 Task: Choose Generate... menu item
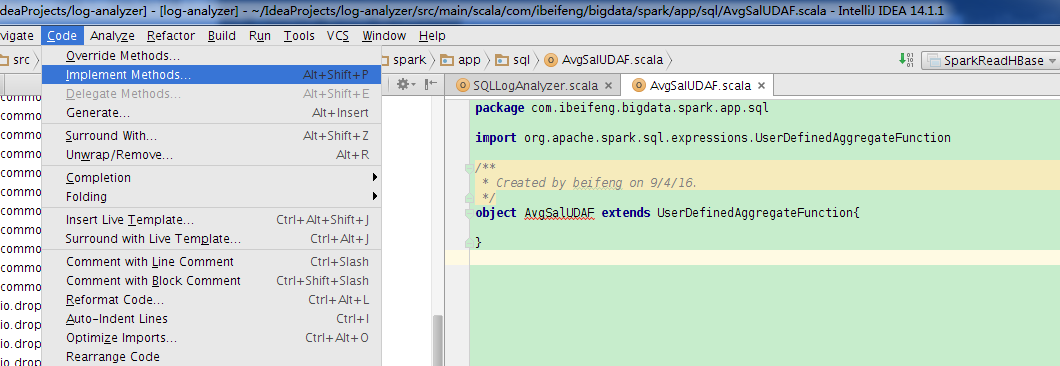pyautogui.click(x=212, y=112)
